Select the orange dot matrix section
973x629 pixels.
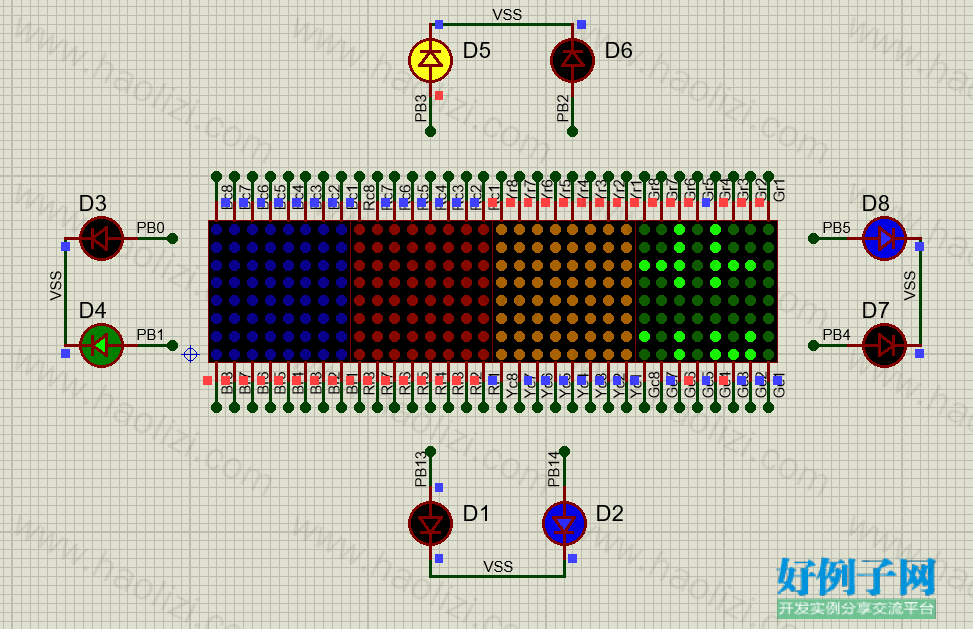[x=564, y=292]
